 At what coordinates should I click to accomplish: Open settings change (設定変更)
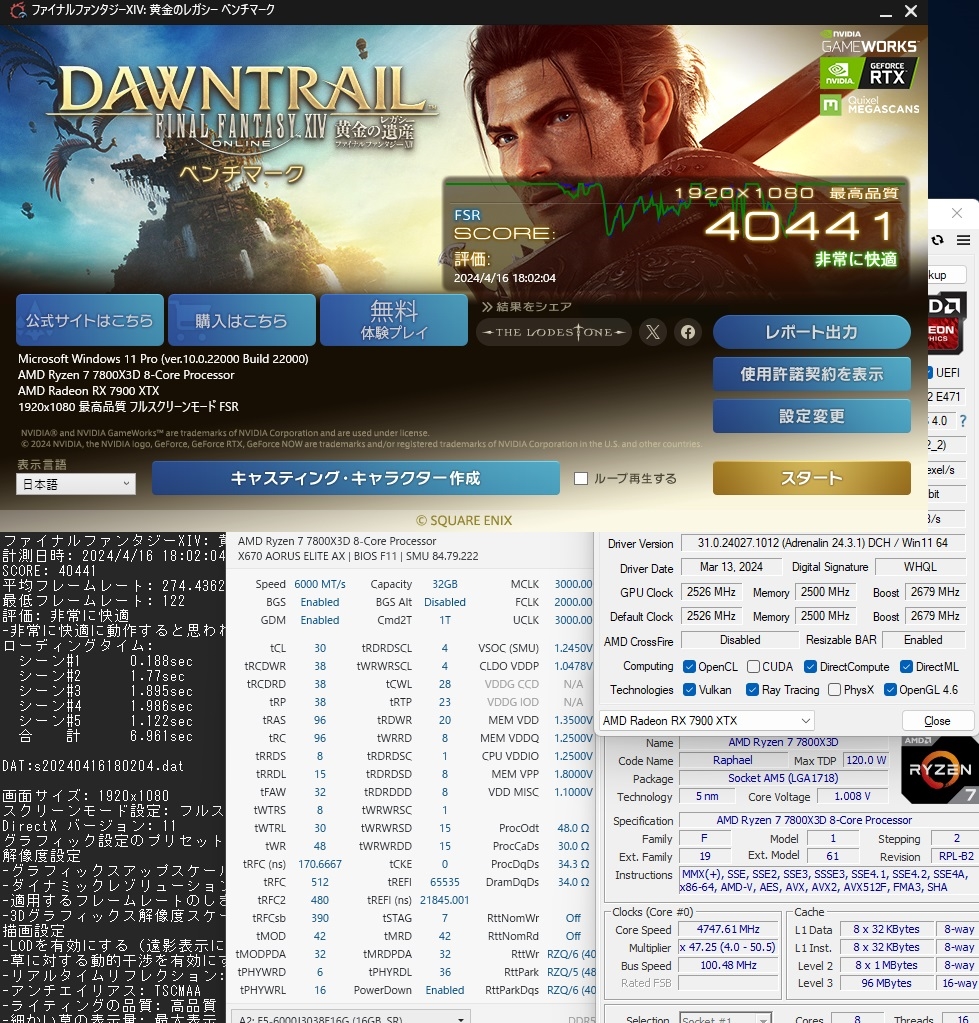pyautogui.click(x=811, y=416)
